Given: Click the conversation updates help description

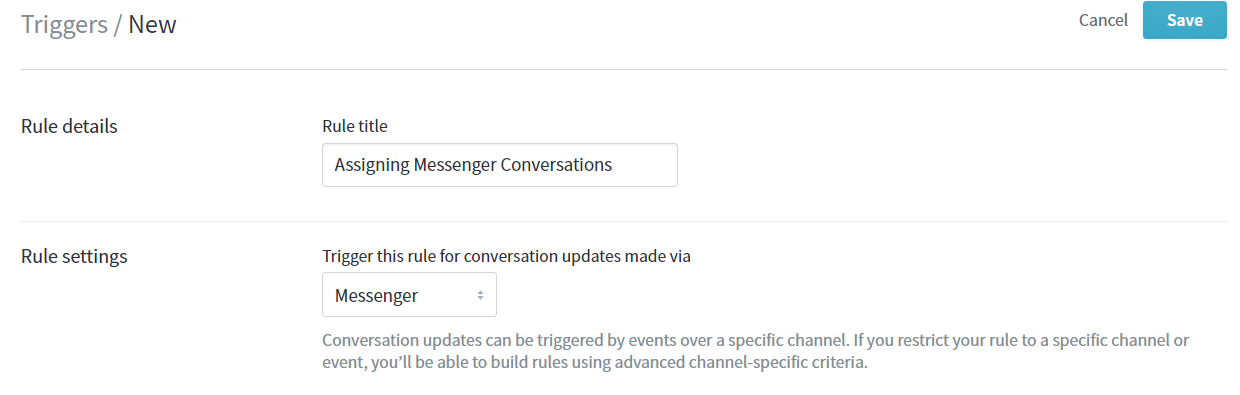Looking at the screenshot, I should (755, 351).
